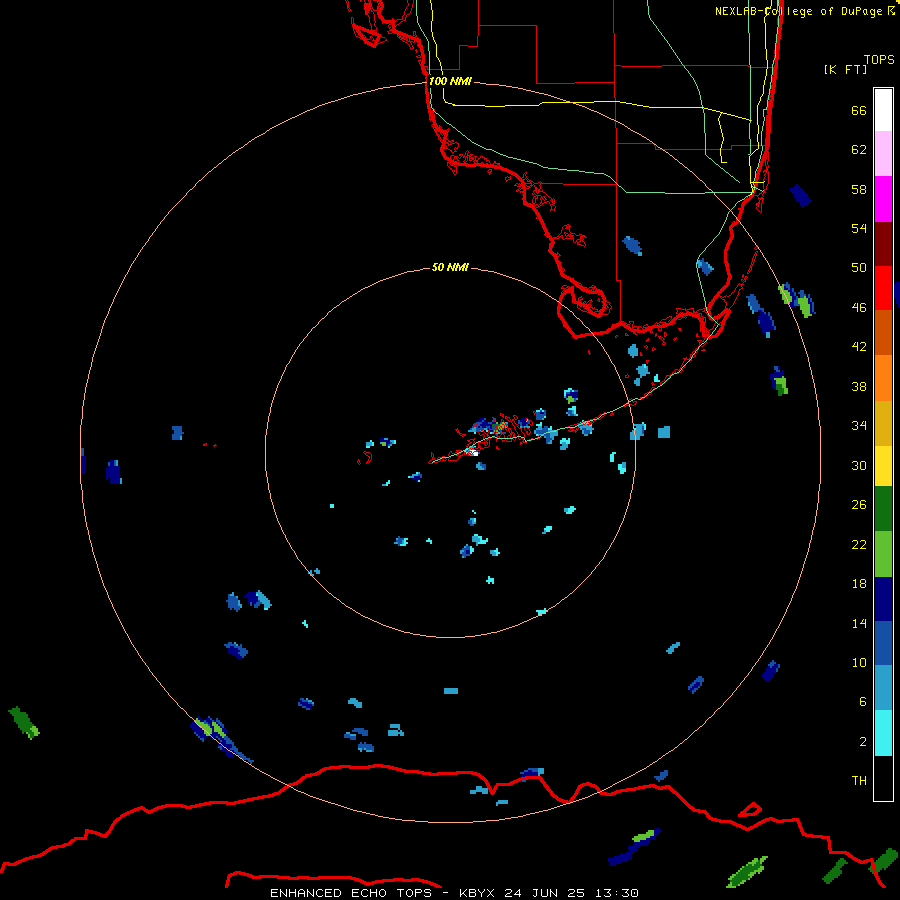Click the 'TOPS' legend title
Screen dimensions: 900x900
pyautogui.click(x=879, y=60)
